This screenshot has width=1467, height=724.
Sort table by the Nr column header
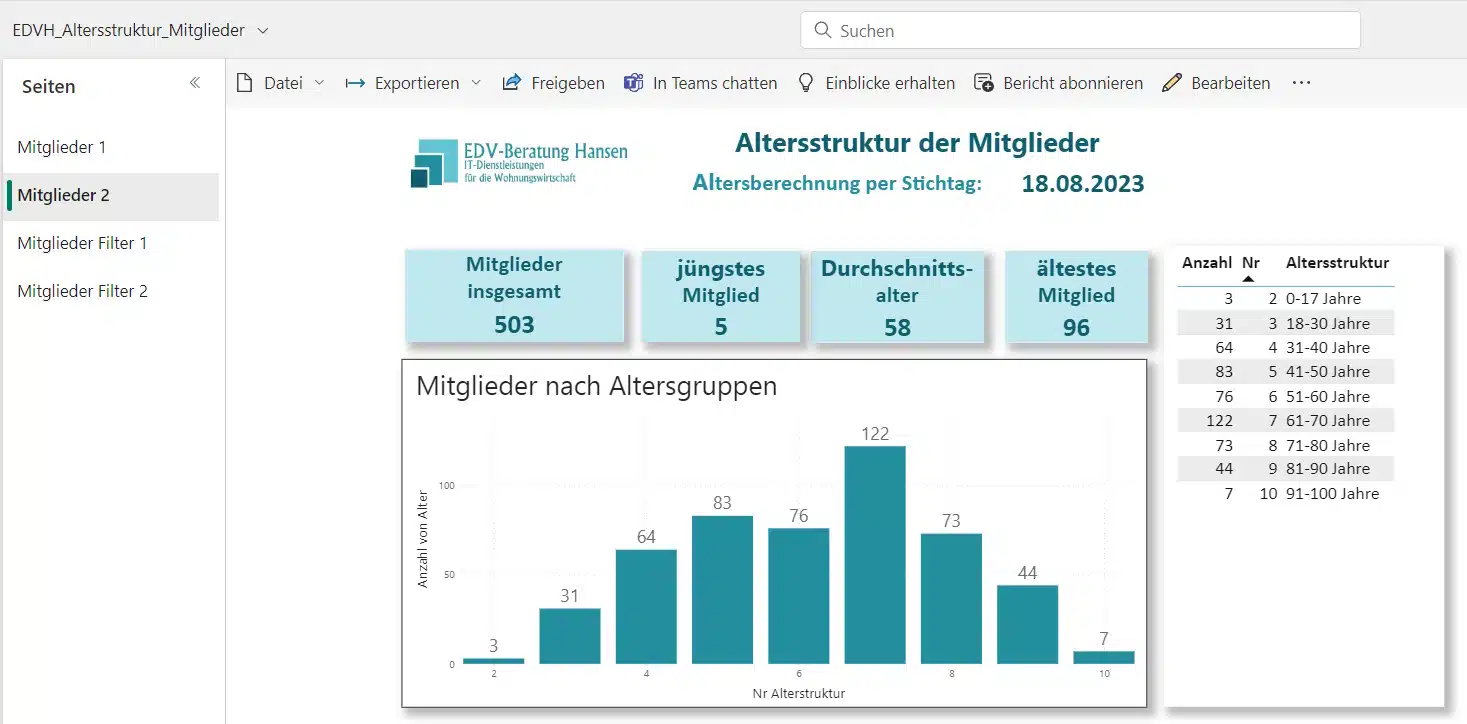pyautogui.click(x=1250, y=263)
